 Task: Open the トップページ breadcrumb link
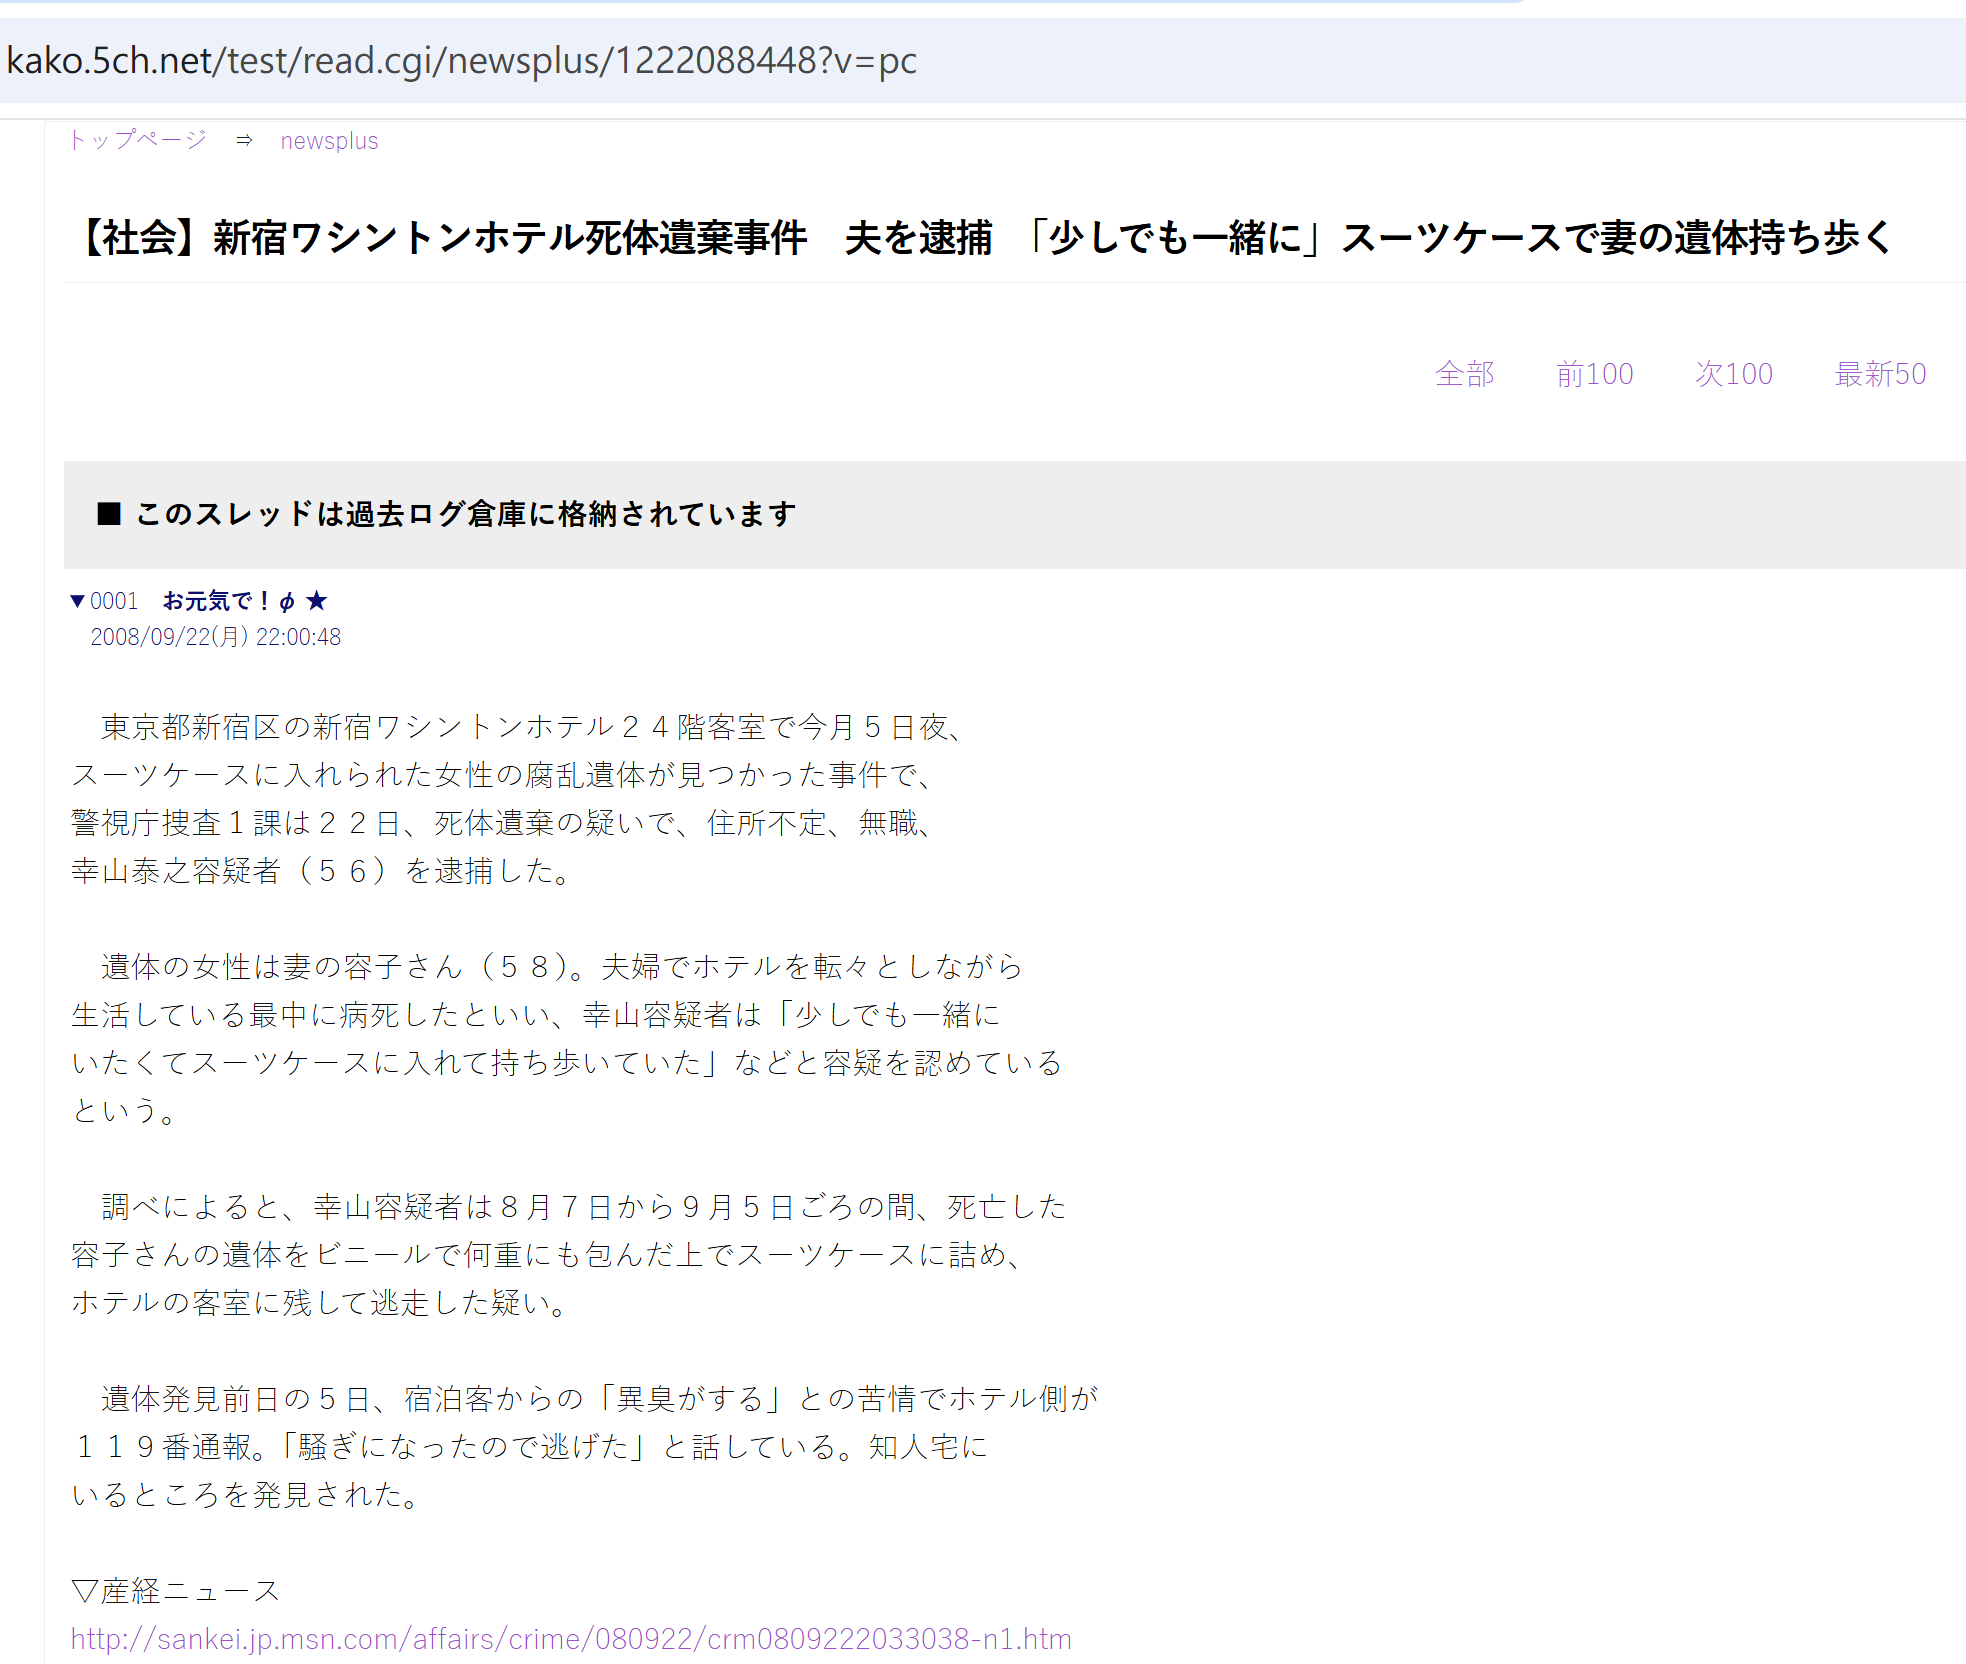pyautogui.click(x=138, y=140)
